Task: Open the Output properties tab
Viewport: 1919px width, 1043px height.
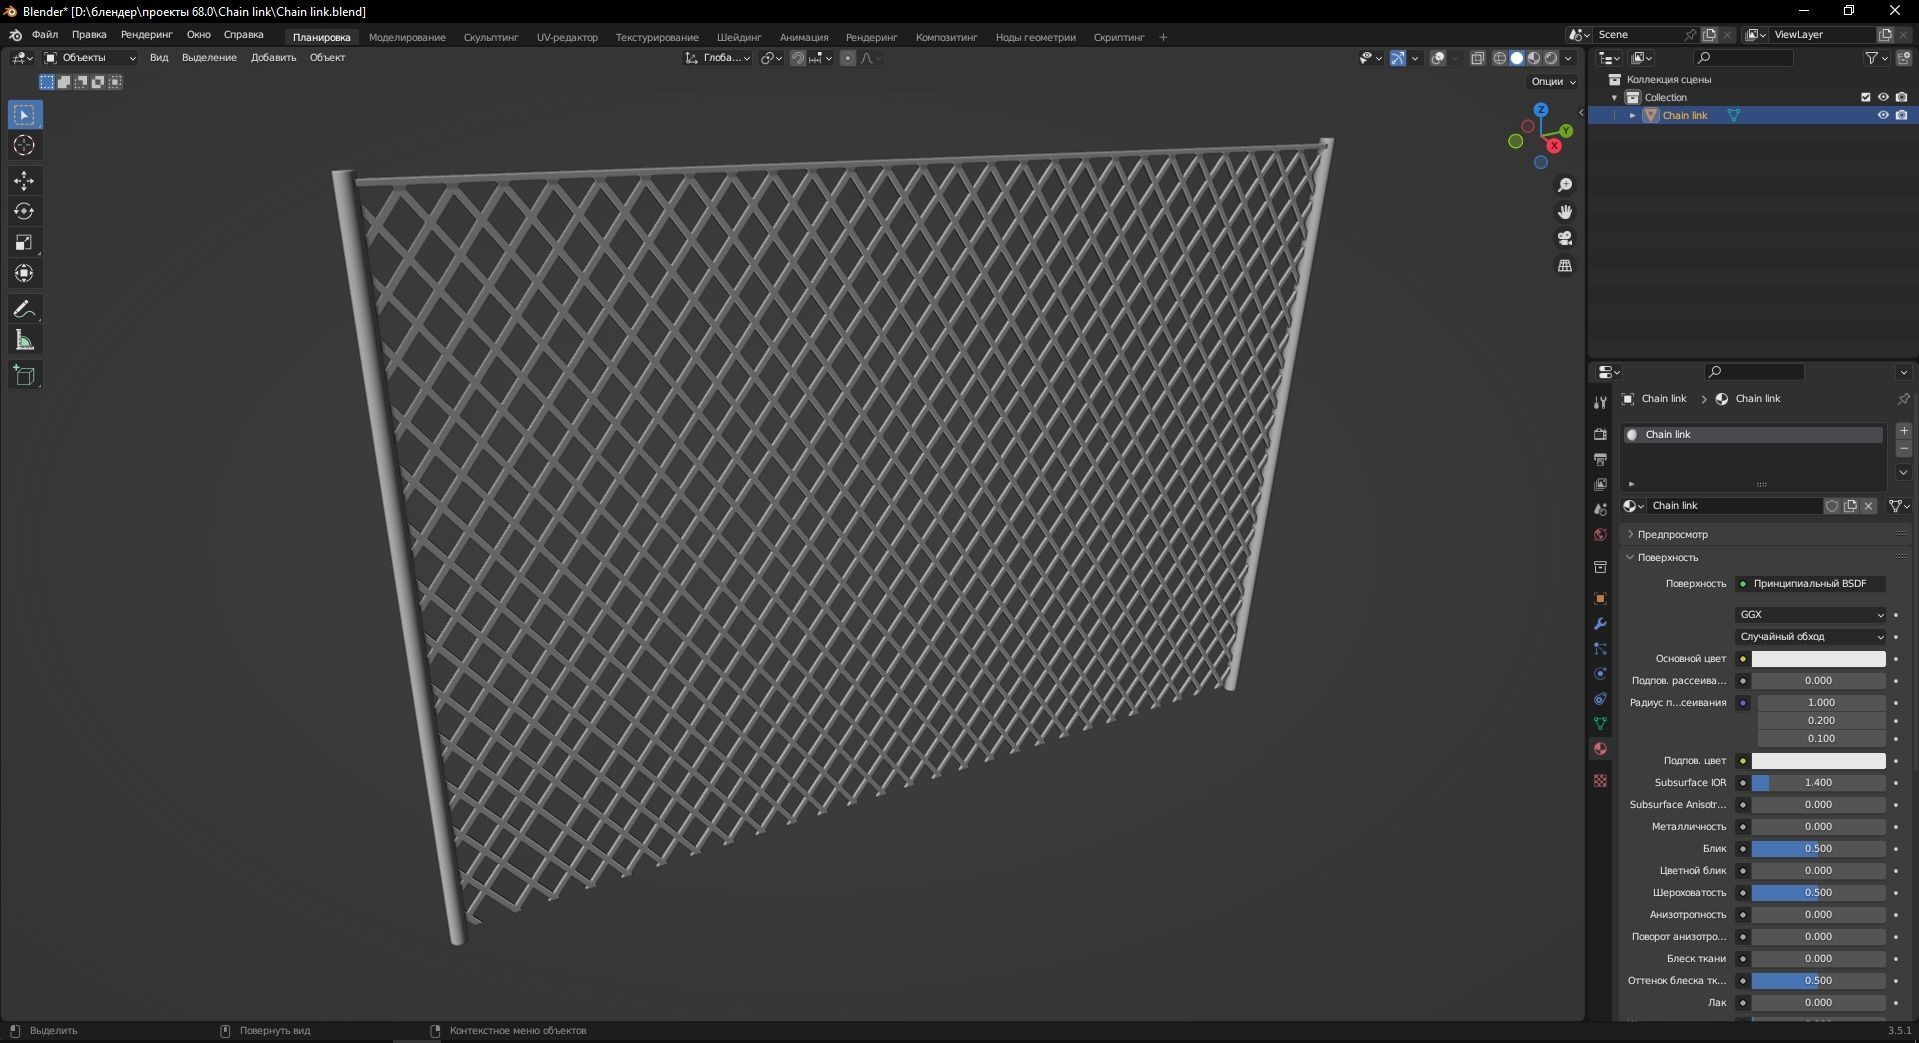Action: point(1600,459)
